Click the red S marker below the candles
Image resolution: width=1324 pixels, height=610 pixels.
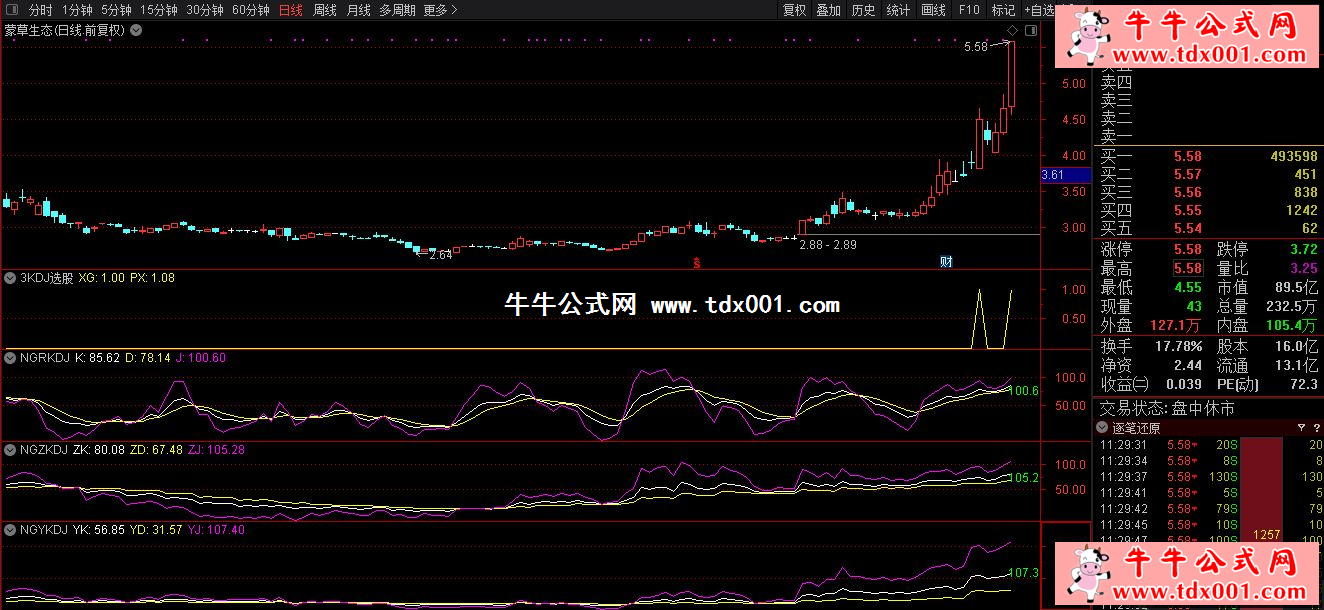pyautogui.click(x=697, y=263)
